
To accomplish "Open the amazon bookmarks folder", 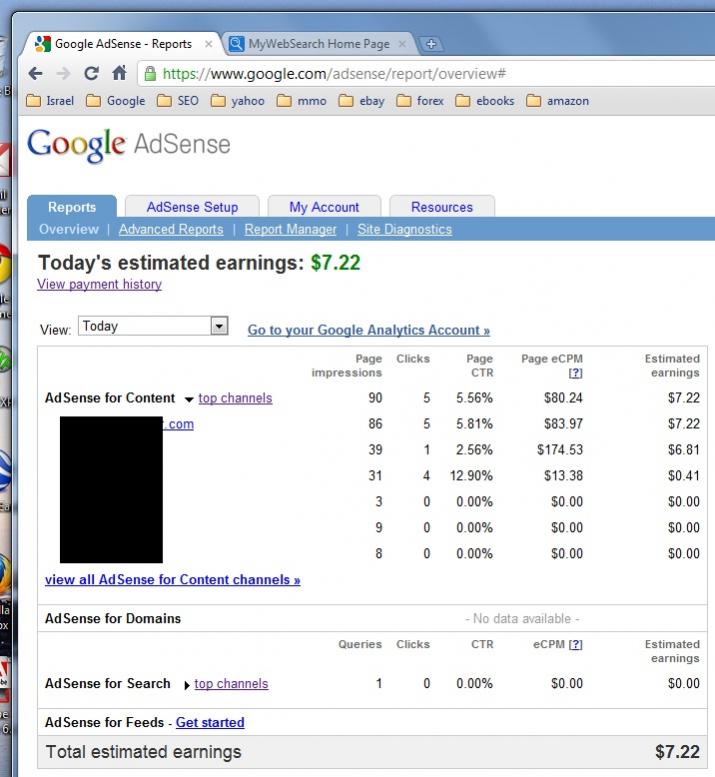I will [x=557, y=101].
